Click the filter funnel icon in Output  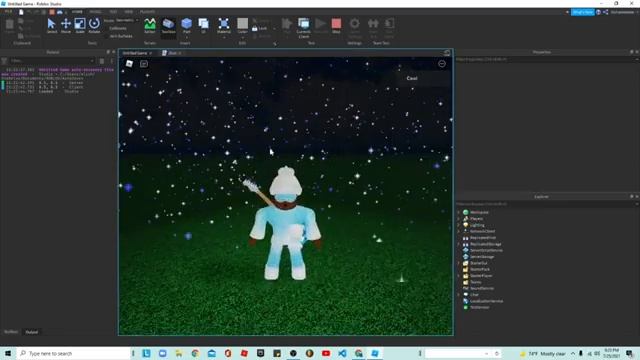(x=4, y=61)
